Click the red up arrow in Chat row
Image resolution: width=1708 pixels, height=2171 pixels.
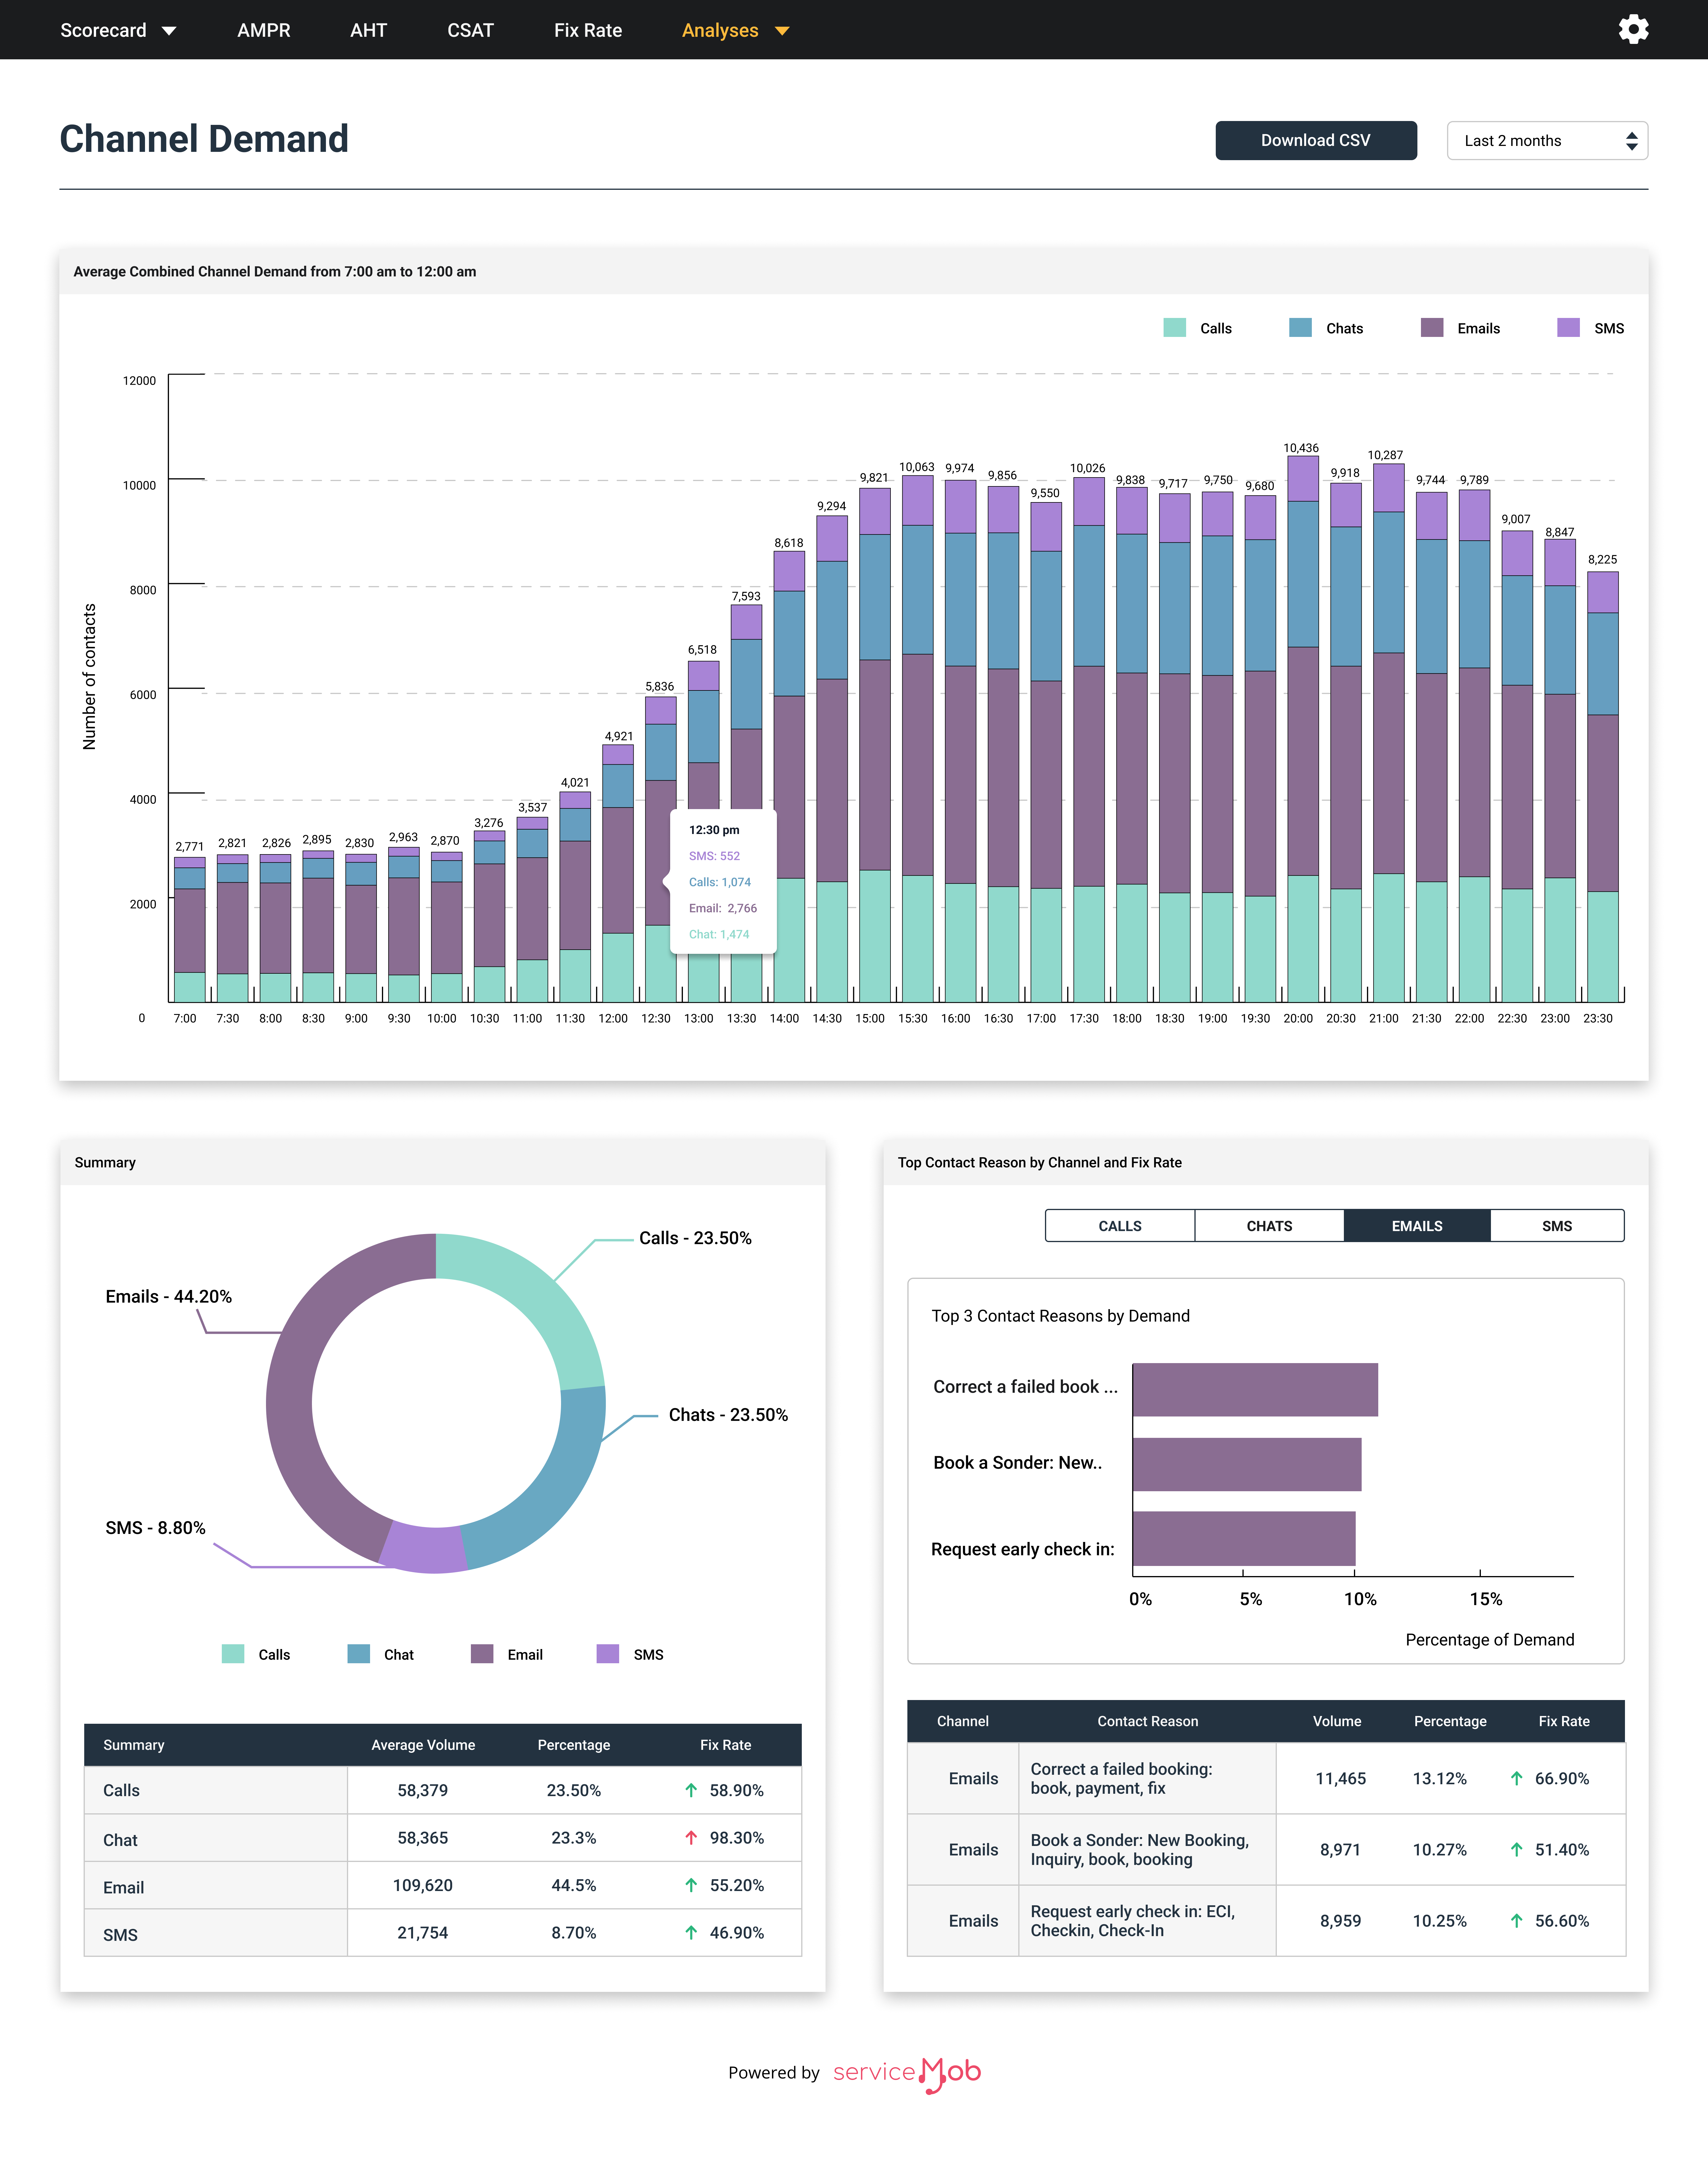(x=691, y=1838)
